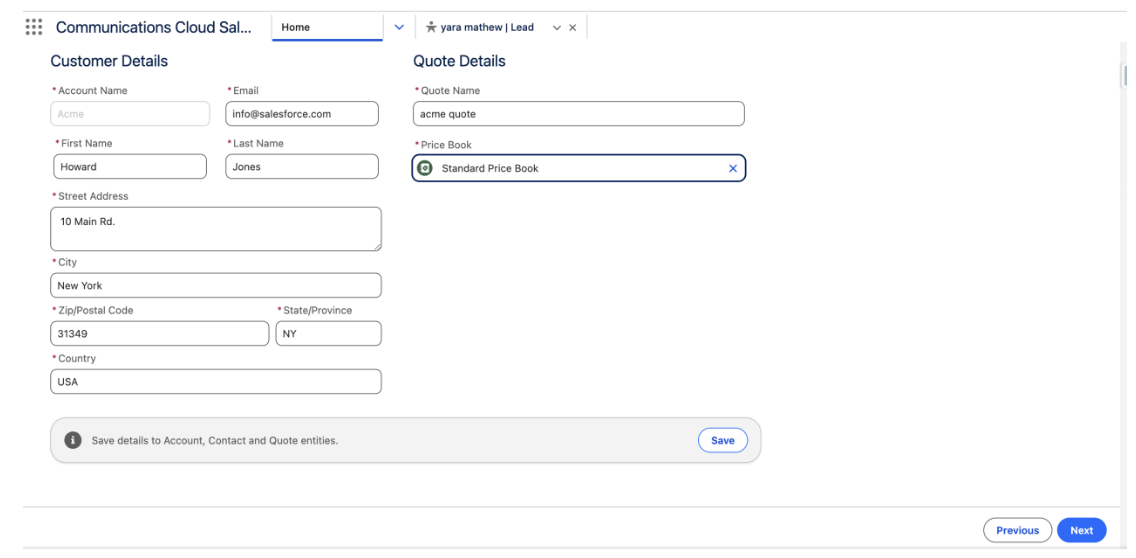Close the yara mathew Lead tab

pyautogui.click(x=572, y=27)
